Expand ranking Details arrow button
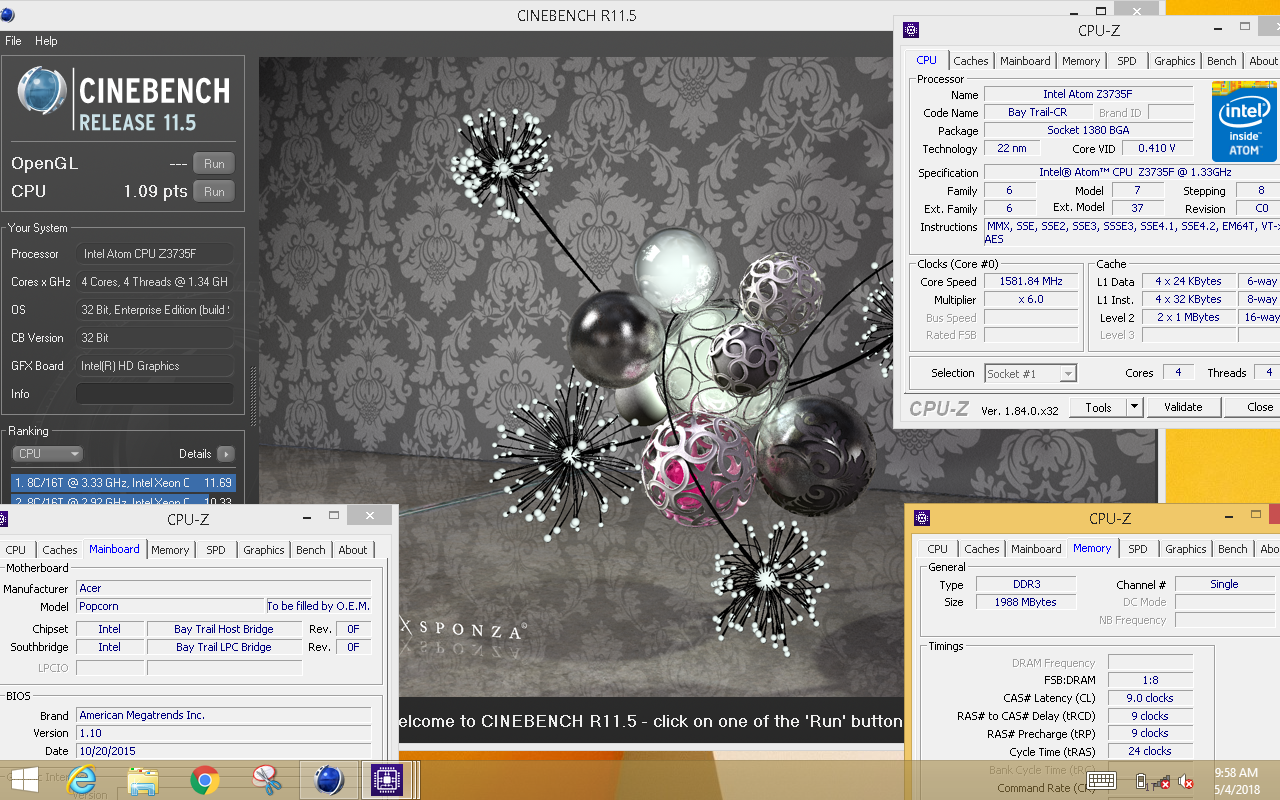This screenshot has height=800, width=1280. pyautogui.click(x=226, y=454)
